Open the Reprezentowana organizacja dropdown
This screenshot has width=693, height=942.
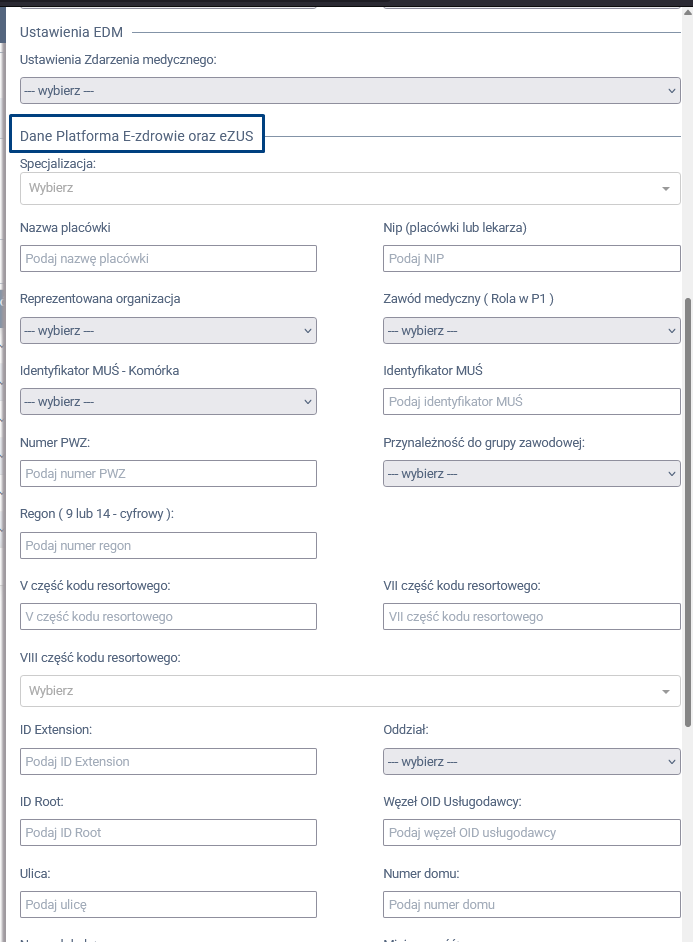(x=168, y=330)
